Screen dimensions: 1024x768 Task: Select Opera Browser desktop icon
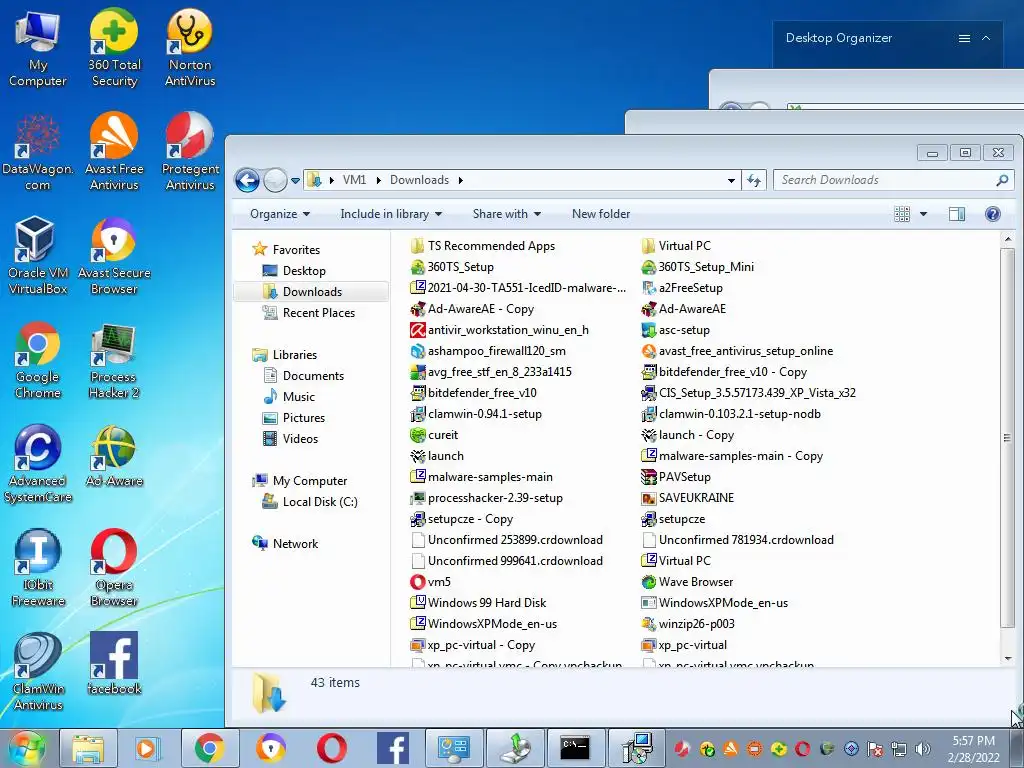coord(114,568)
